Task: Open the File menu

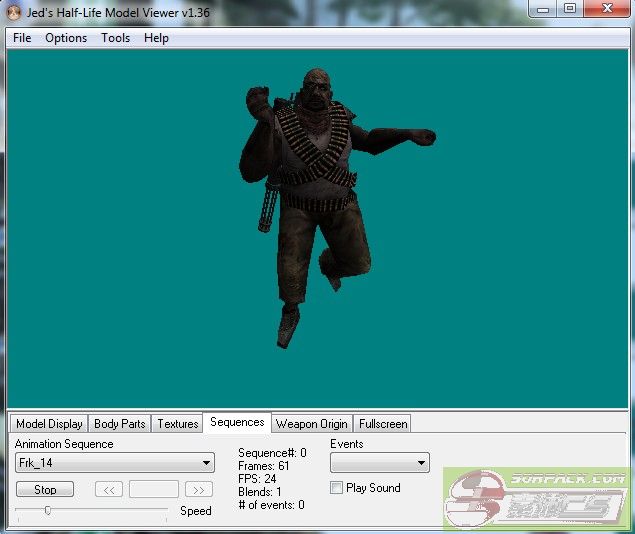Action: pos(22,38)
